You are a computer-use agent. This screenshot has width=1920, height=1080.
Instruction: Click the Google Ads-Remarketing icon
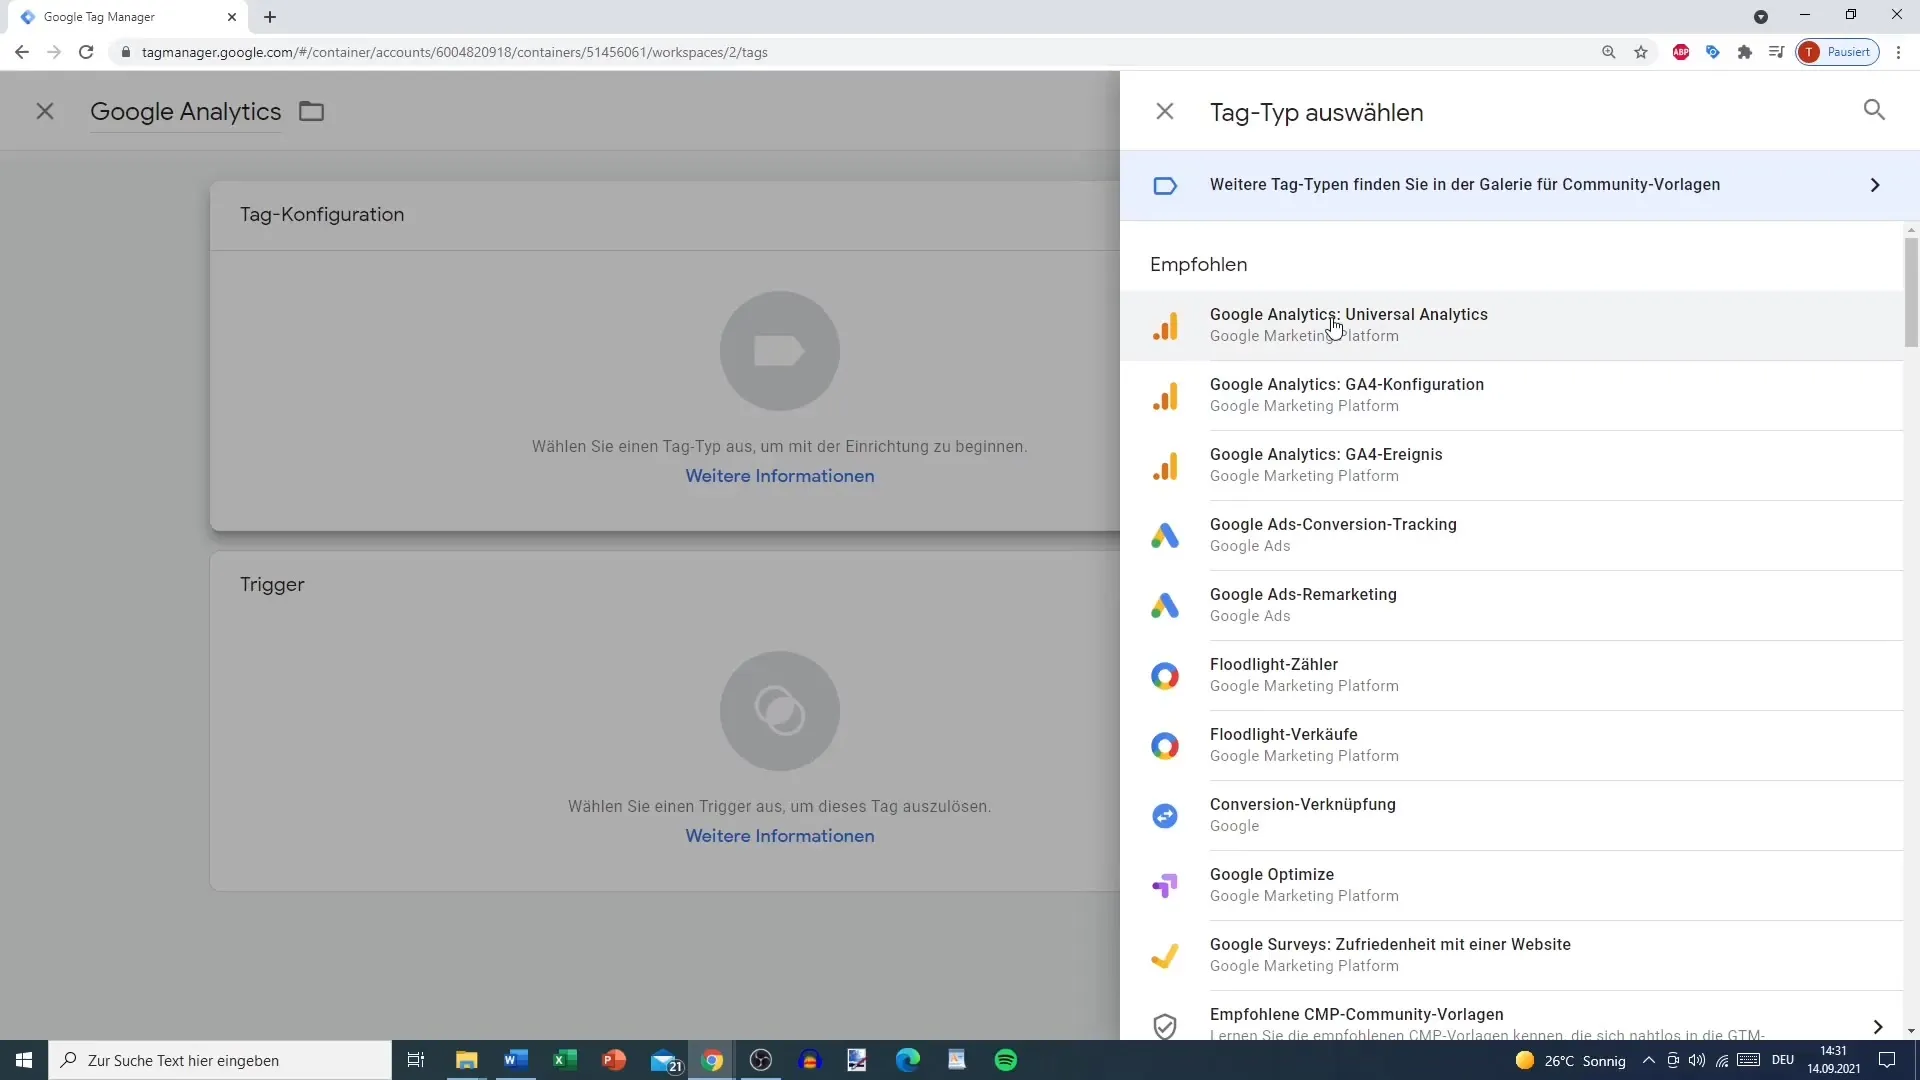click(1165, 606)
